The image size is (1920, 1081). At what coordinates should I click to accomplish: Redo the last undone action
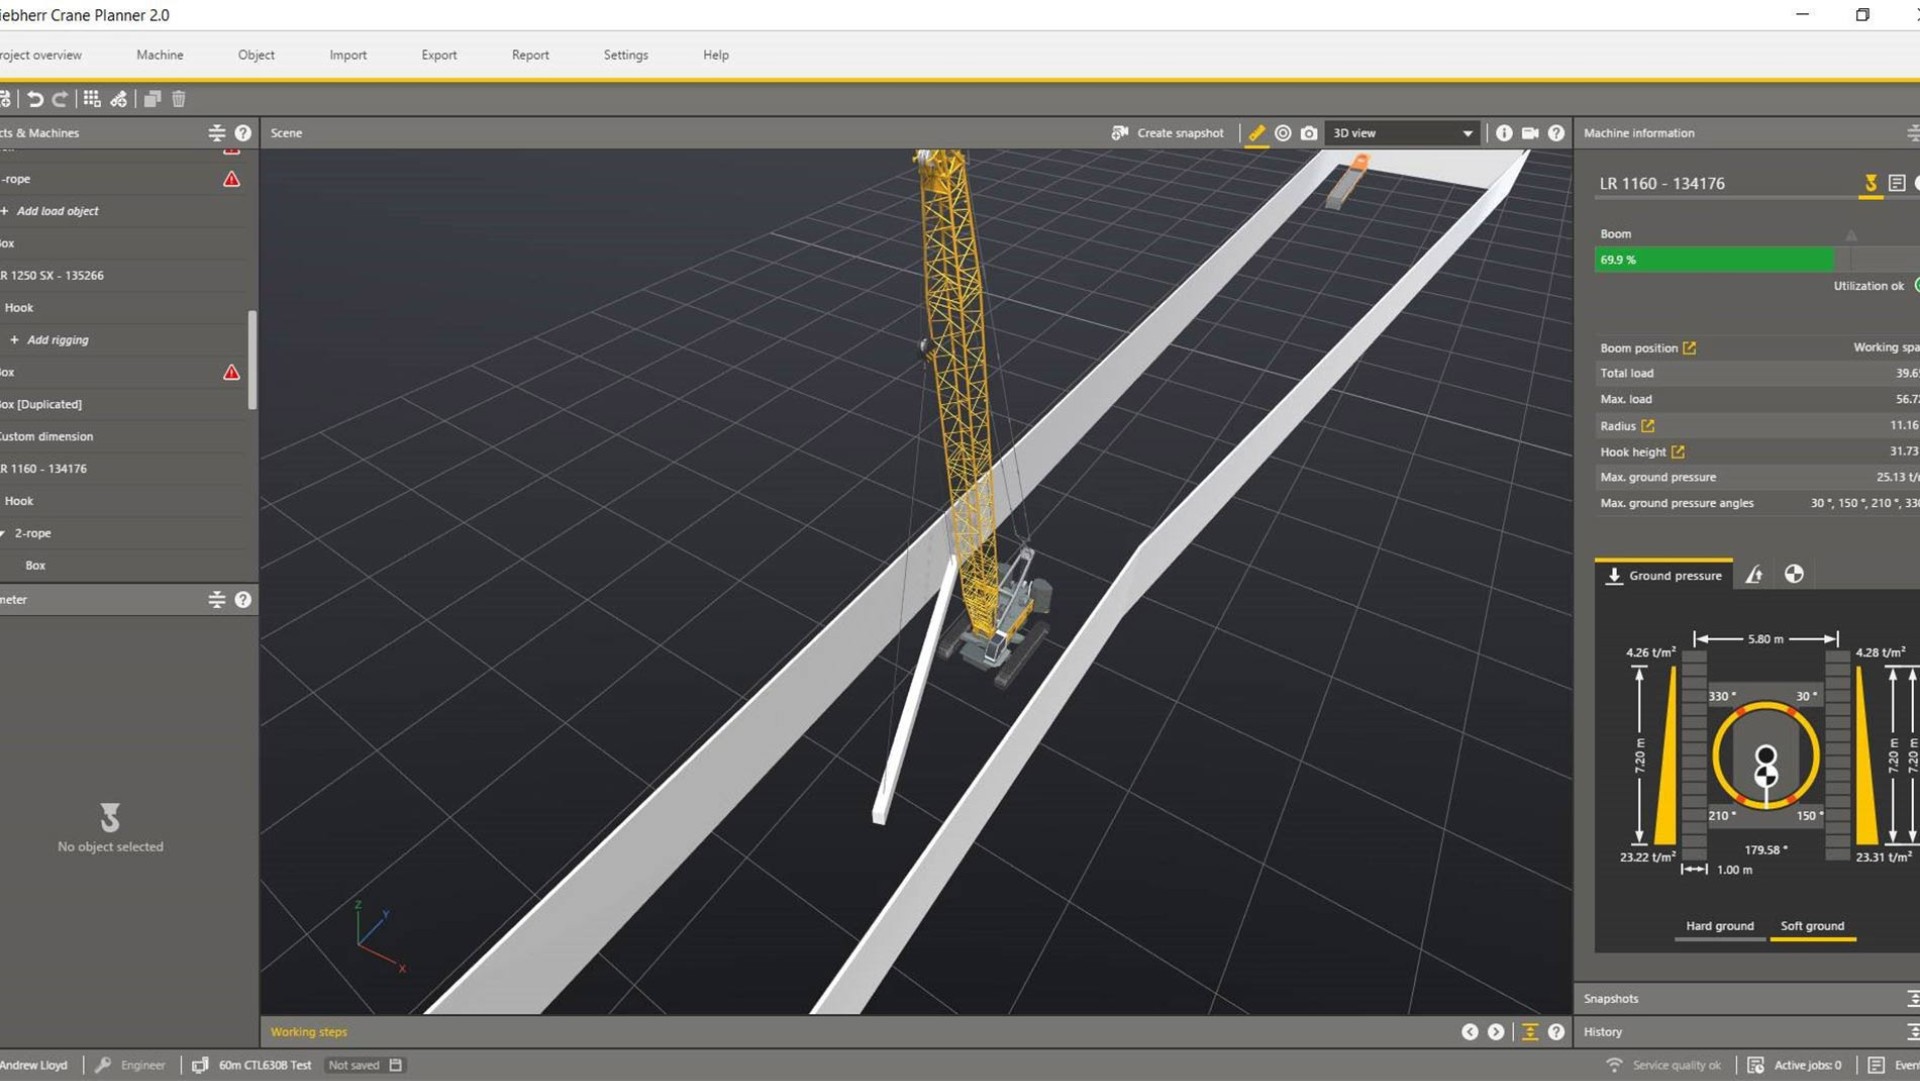[60, 99]
